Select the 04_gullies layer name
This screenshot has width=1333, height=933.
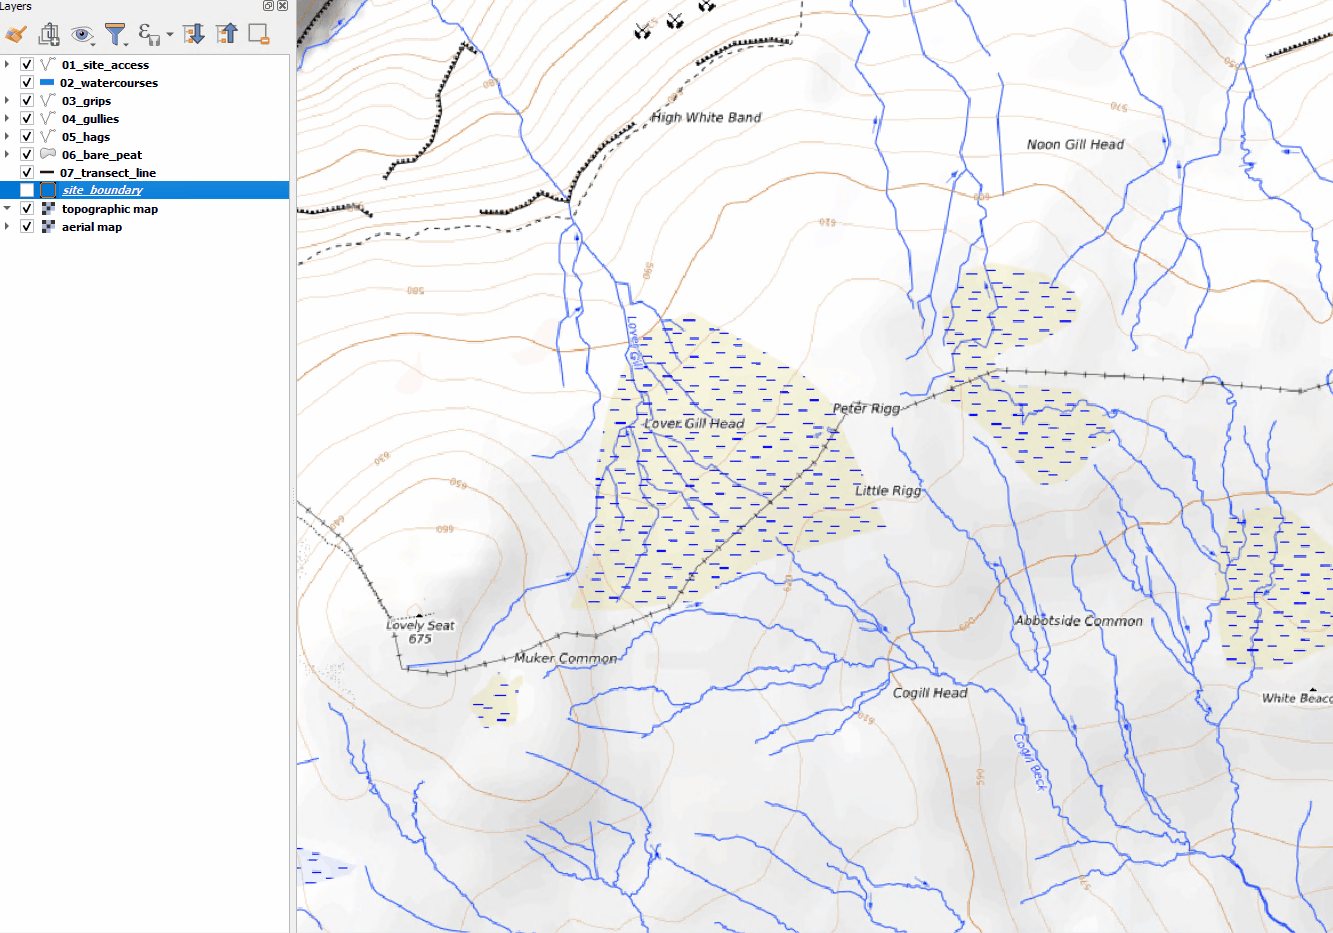[90, 119]
